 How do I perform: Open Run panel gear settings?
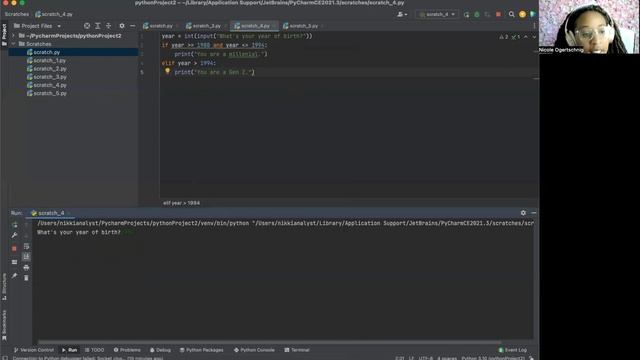click(523, 213)
